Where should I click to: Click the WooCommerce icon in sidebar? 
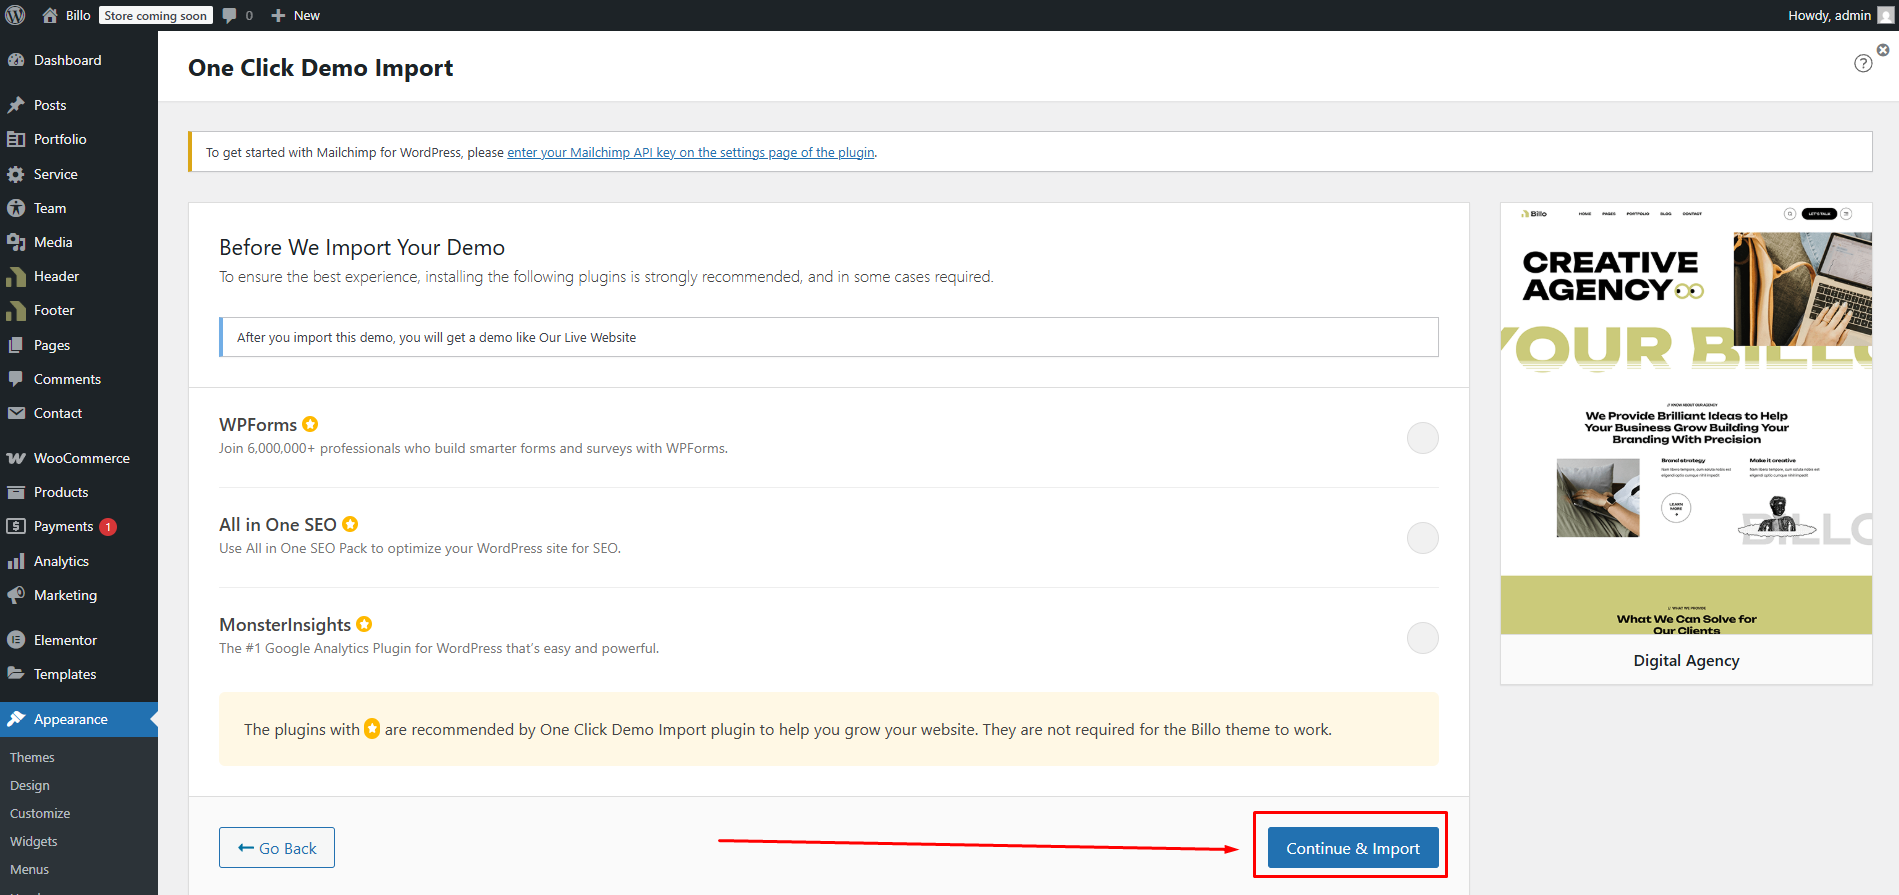tap(16, 458)
